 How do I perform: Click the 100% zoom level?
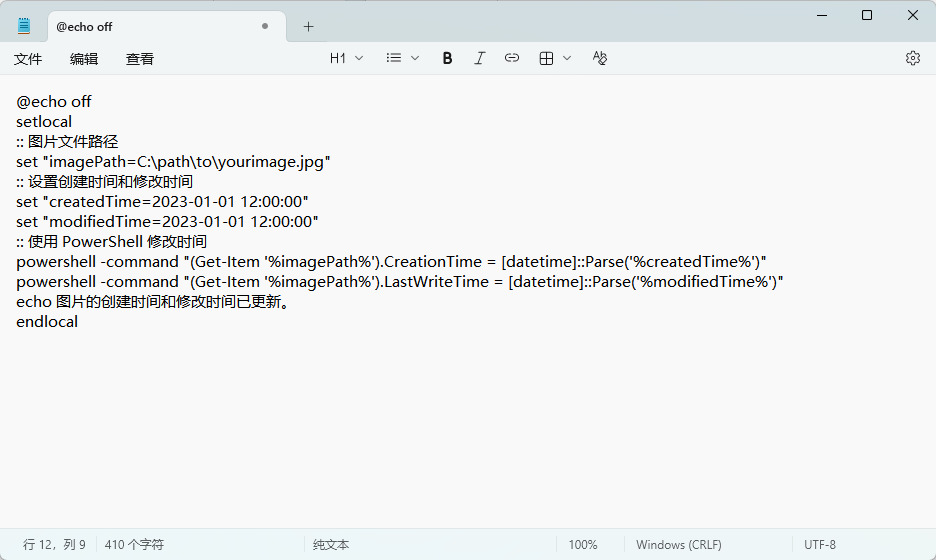[583, 544]
